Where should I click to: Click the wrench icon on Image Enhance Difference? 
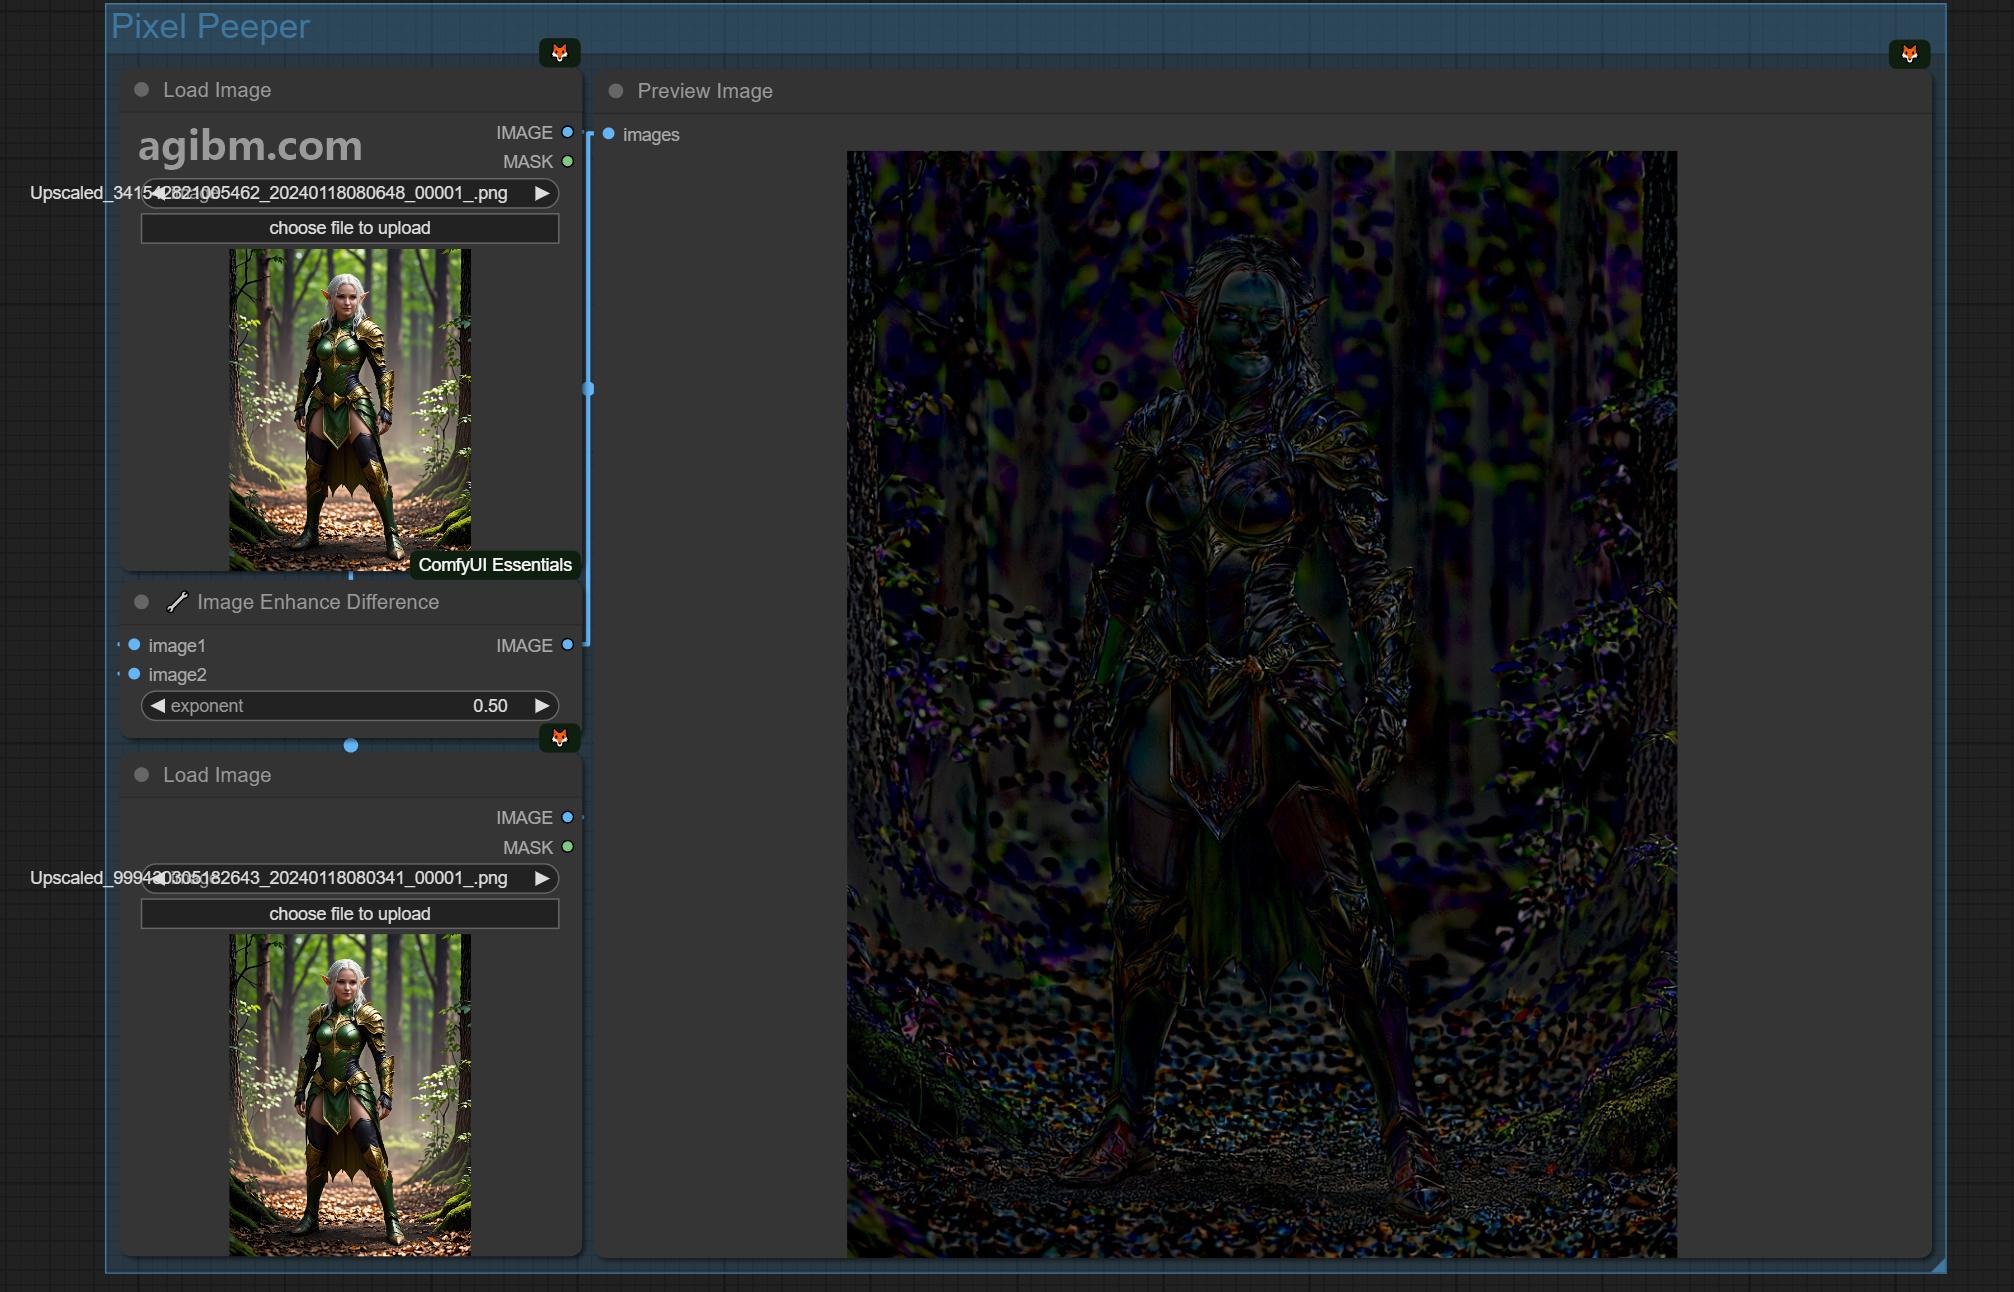tap(177, 602)
